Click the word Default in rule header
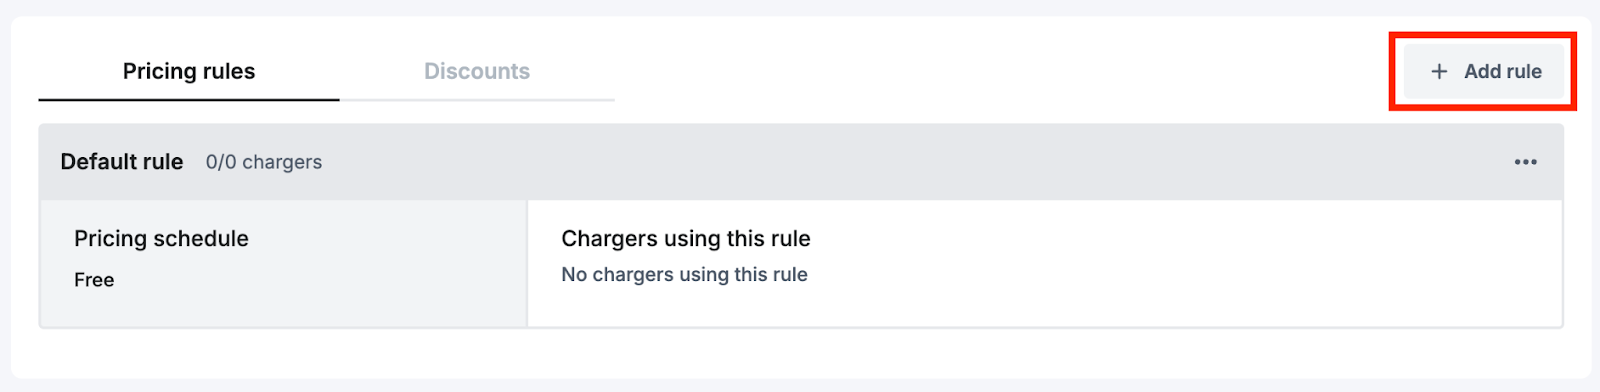 [96, 162]
